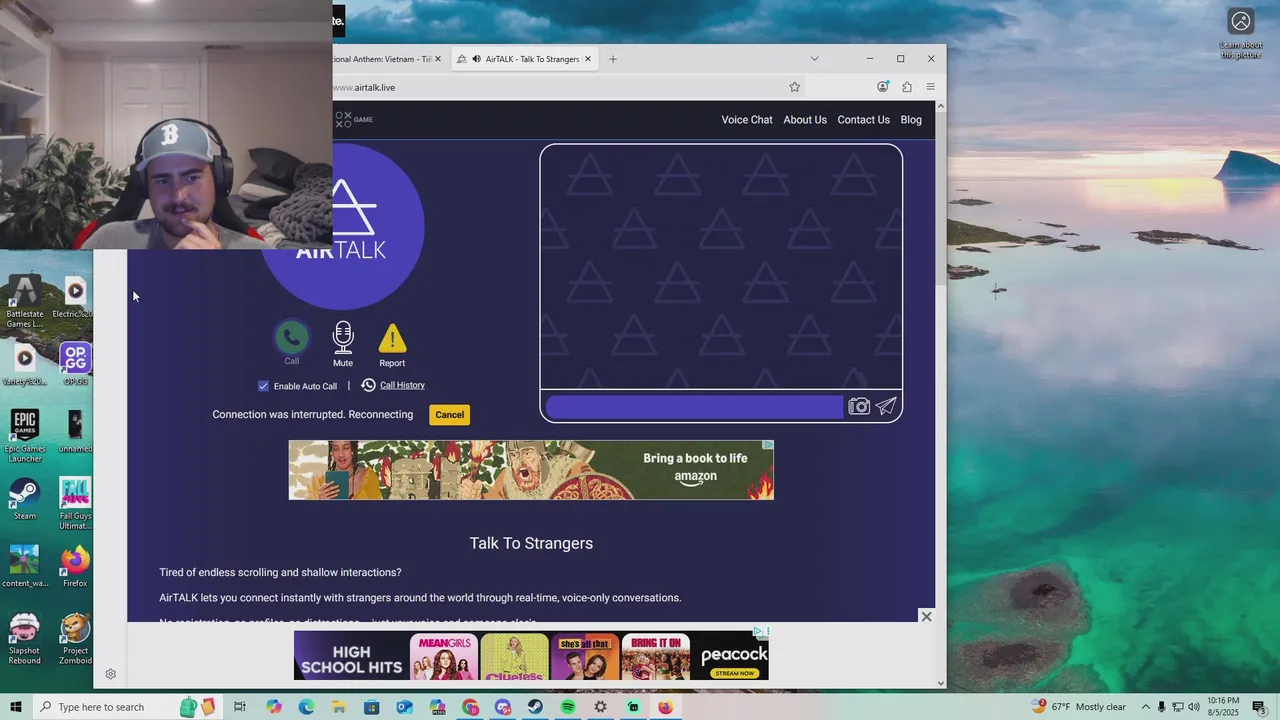Open Discord from the taskbar
Viewport: 1280px width, 720px height.
(x=503, y=707)
